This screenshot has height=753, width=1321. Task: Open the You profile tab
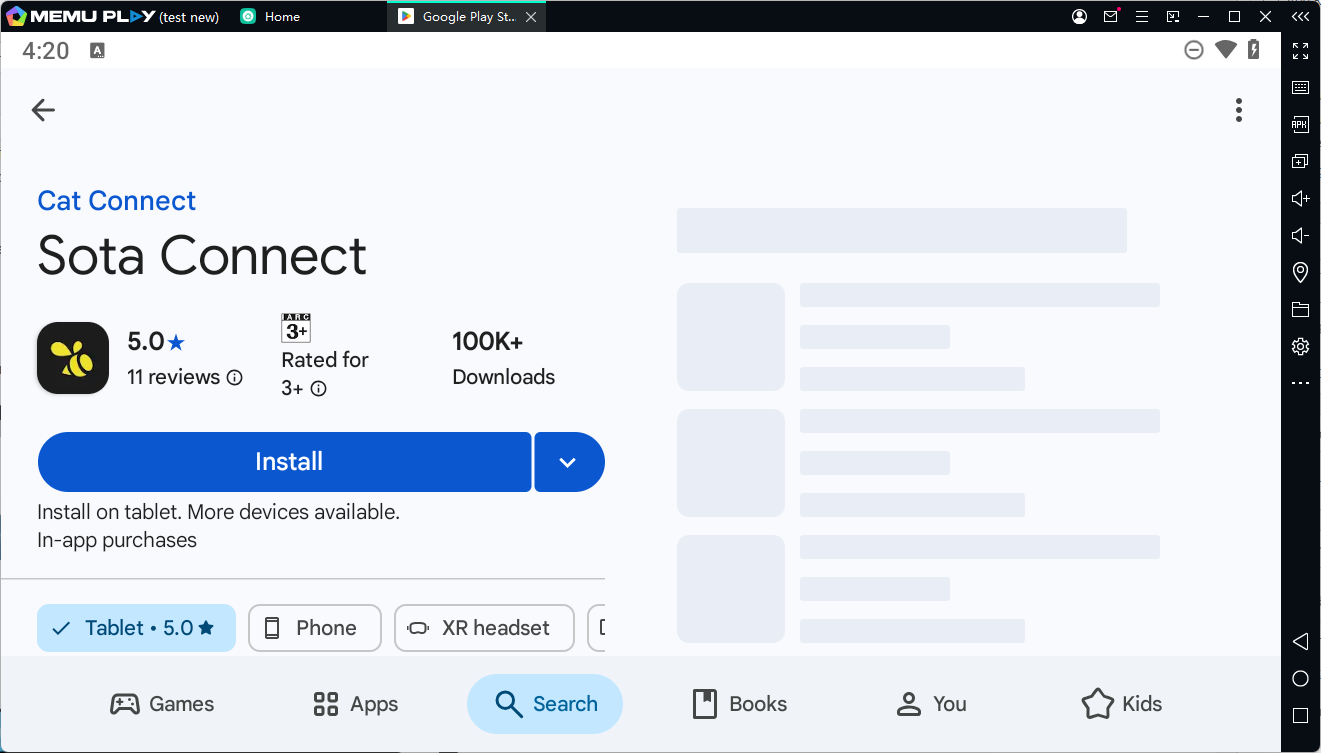point(931,704)
